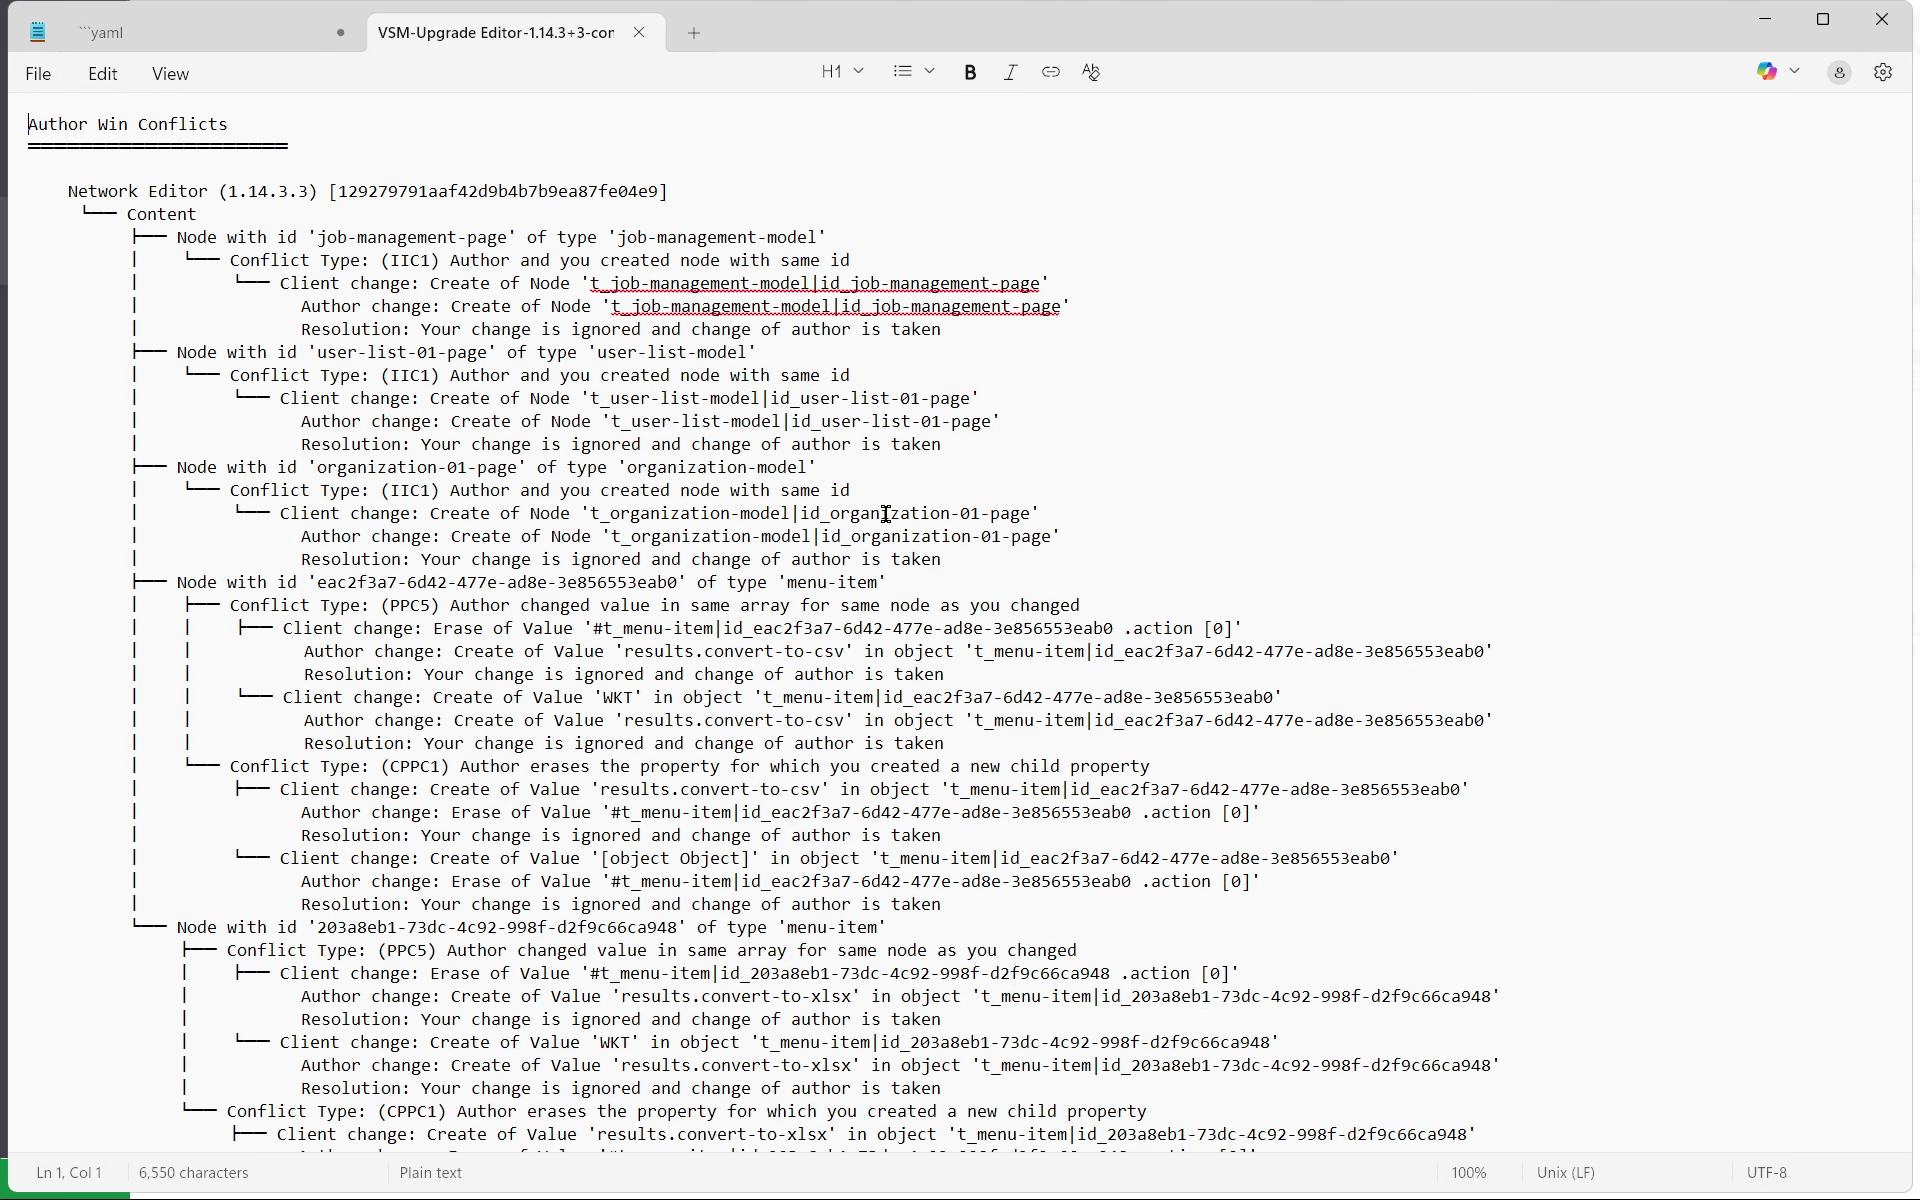Click the Ln 1, Col 1 position indicator
This screenshot has height=1200, width=1920.
tap(69, 1173)
